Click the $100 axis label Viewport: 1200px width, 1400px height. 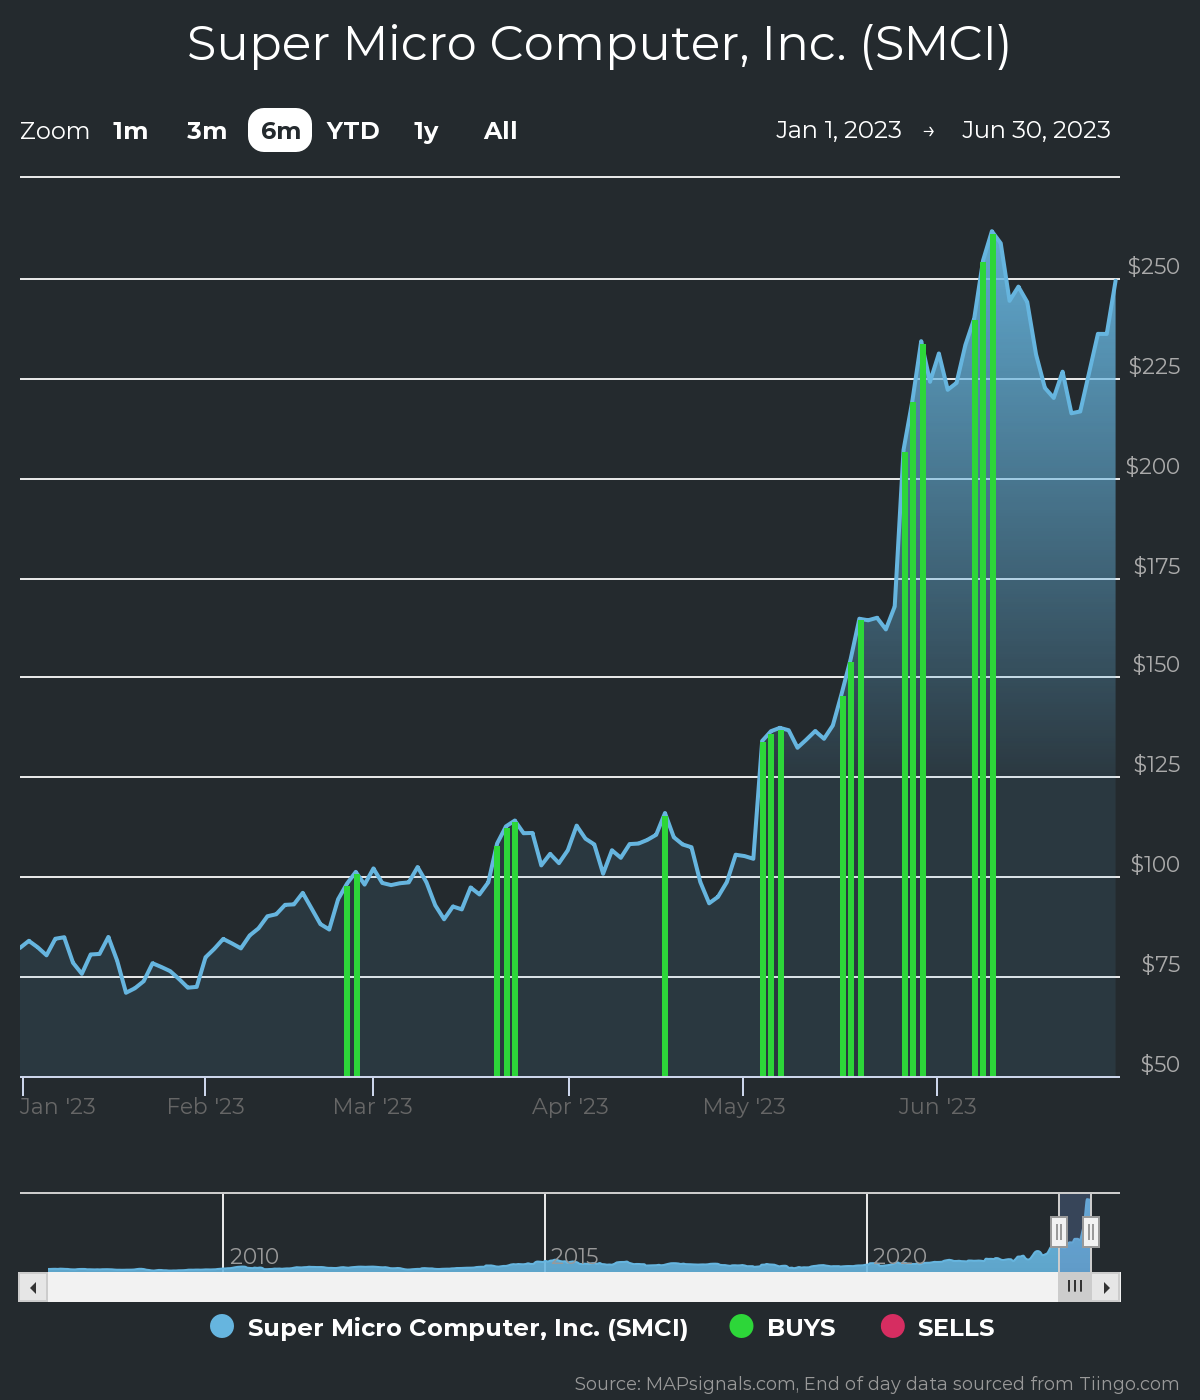pyautogui.click(x=1155, y=865)
